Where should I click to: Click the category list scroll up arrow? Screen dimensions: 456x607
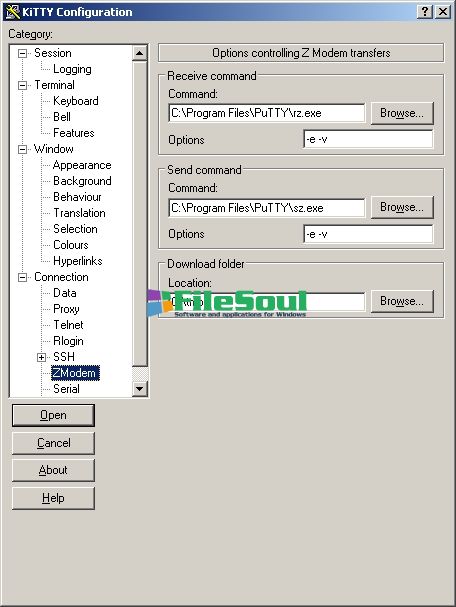(139, 53)
